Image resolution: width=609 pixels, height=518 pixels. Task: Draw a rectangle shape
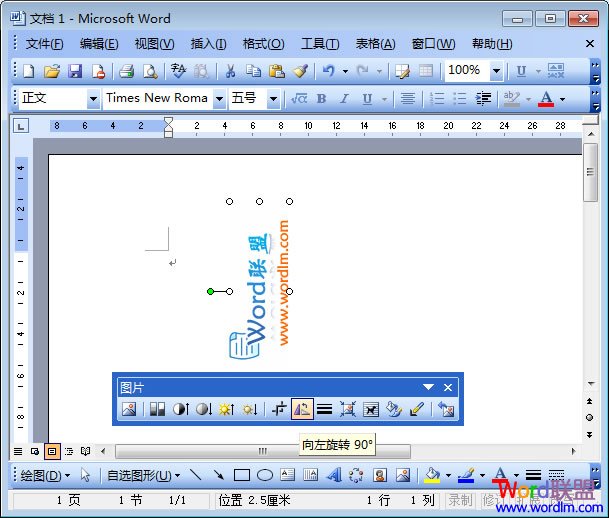point(242,475)
